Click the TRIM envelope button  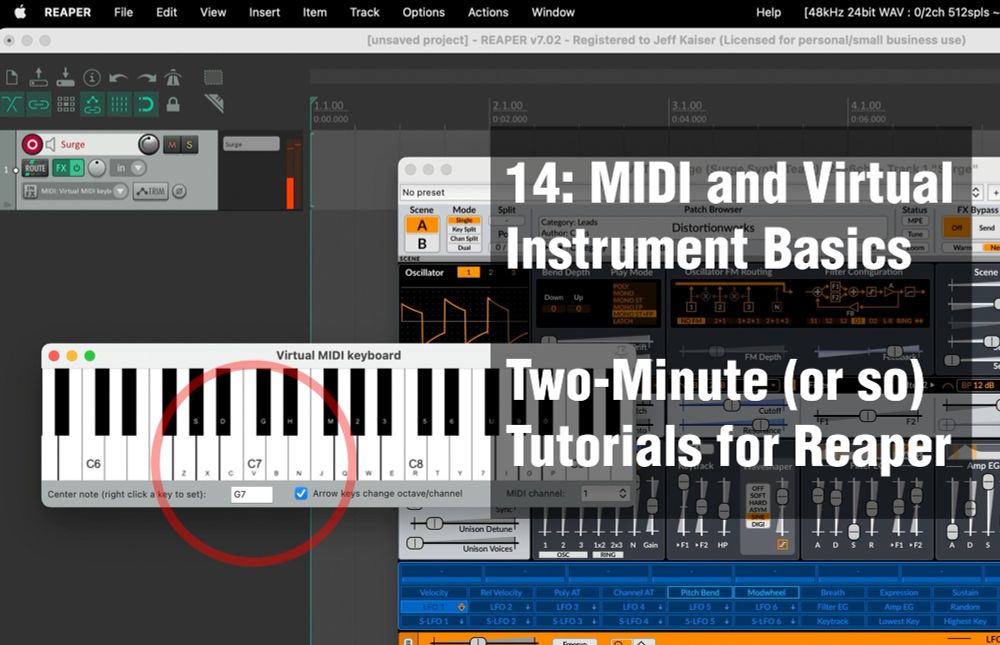pos(151,191)
